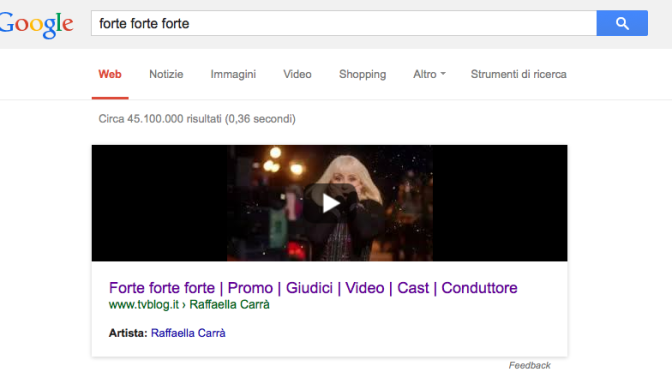
Task: Click the 'Circa 45.100.000 risultati' stats text
Action: (x=197, y=119)
